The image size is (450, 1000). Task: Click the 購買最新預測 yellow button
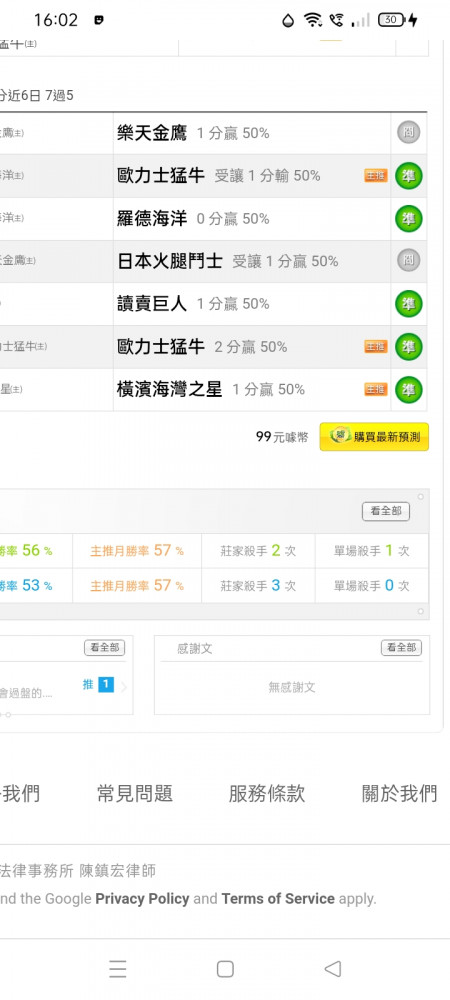[374, 437]
